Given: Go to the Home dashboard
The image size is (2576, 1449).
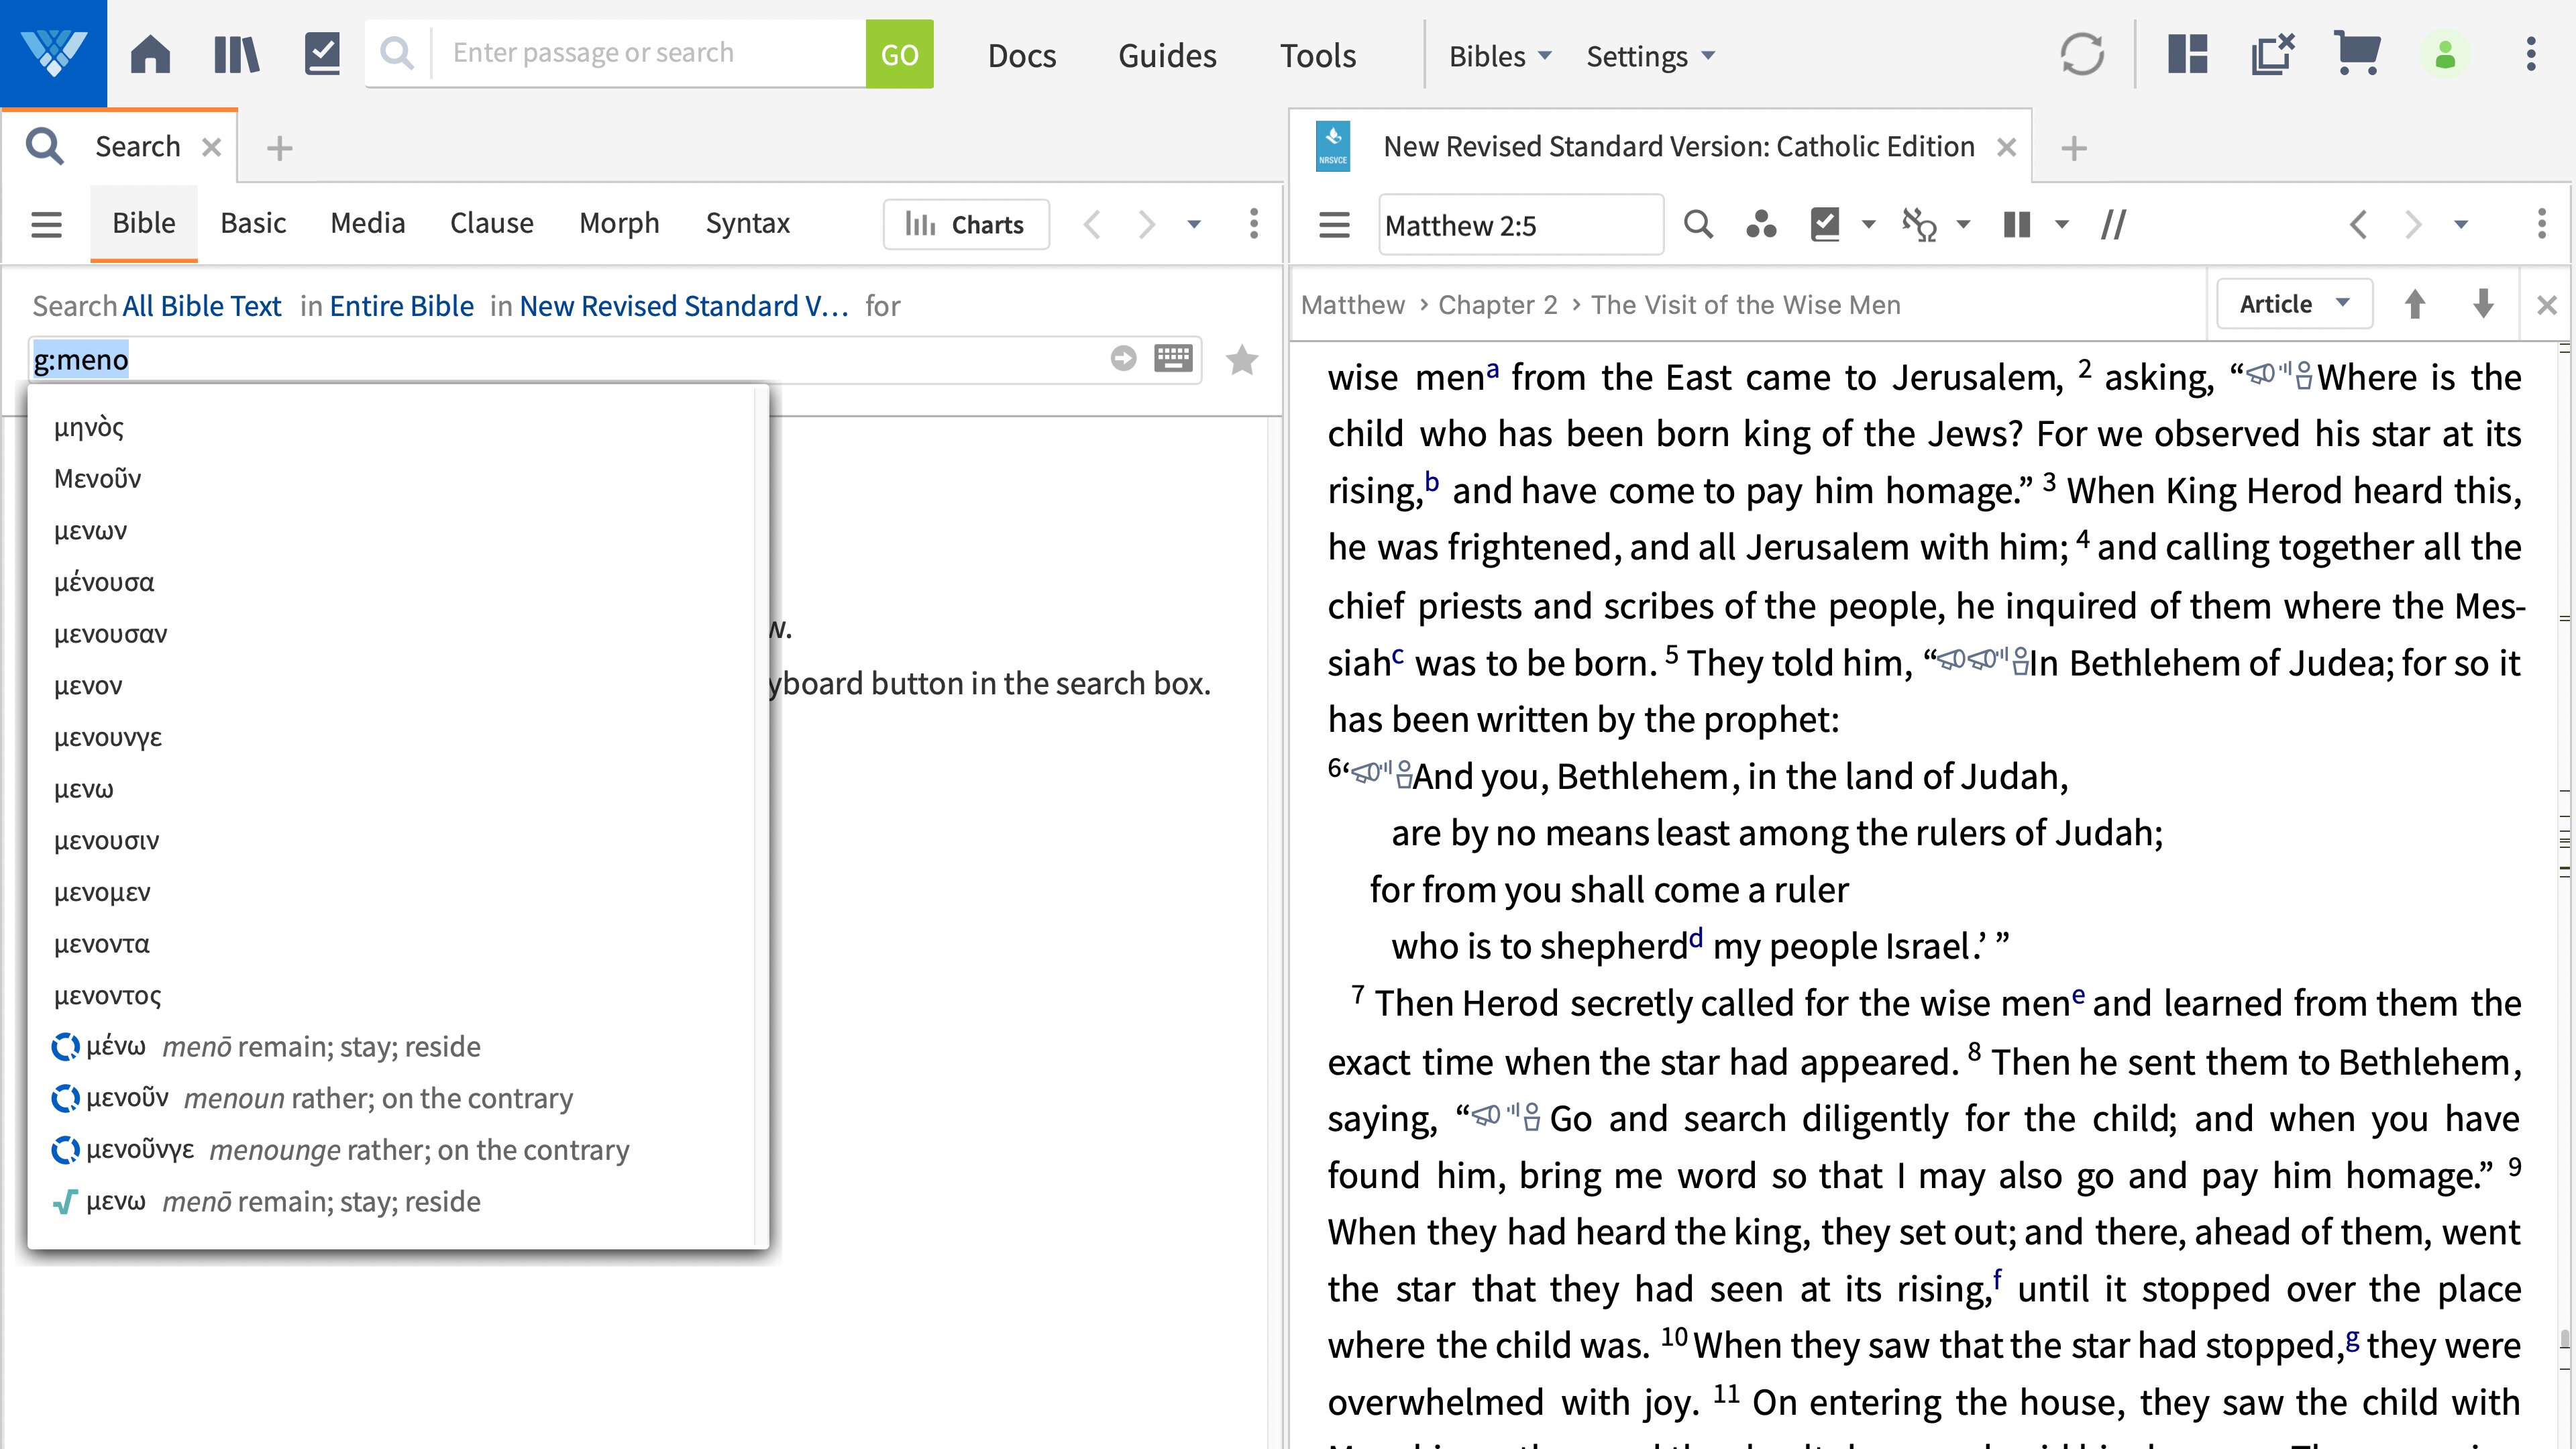Looking at the screenshot, I should (150, 54).
